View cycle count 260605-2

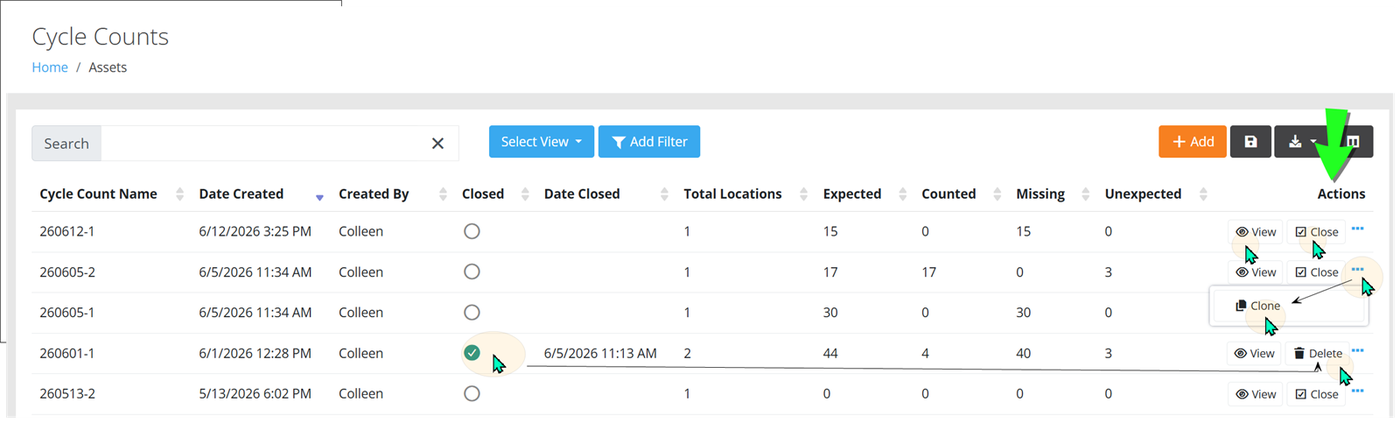point(1256,272)
